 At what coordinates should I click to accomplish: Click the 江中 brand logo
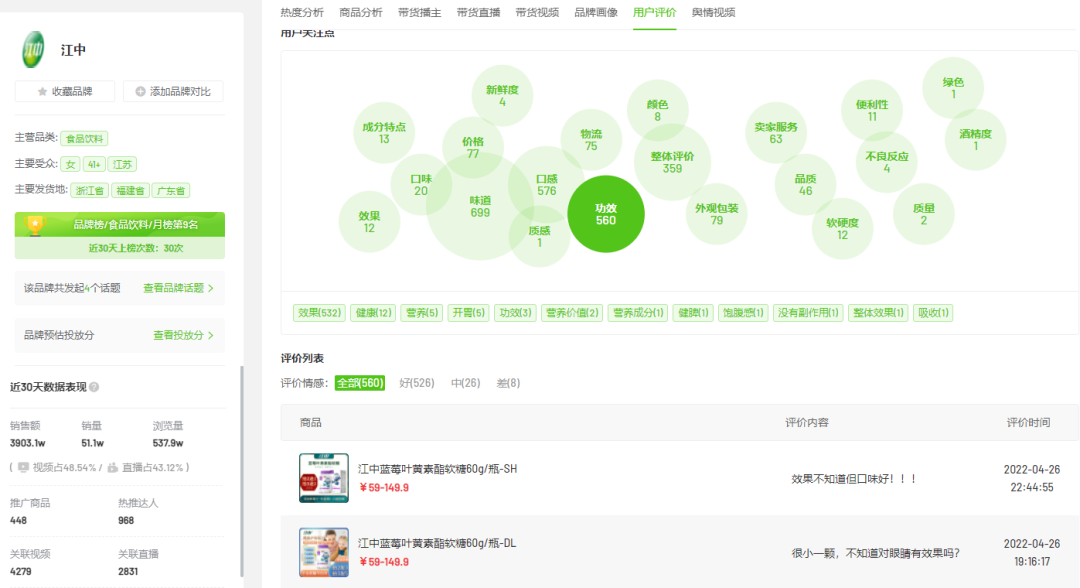click(33, 50)
